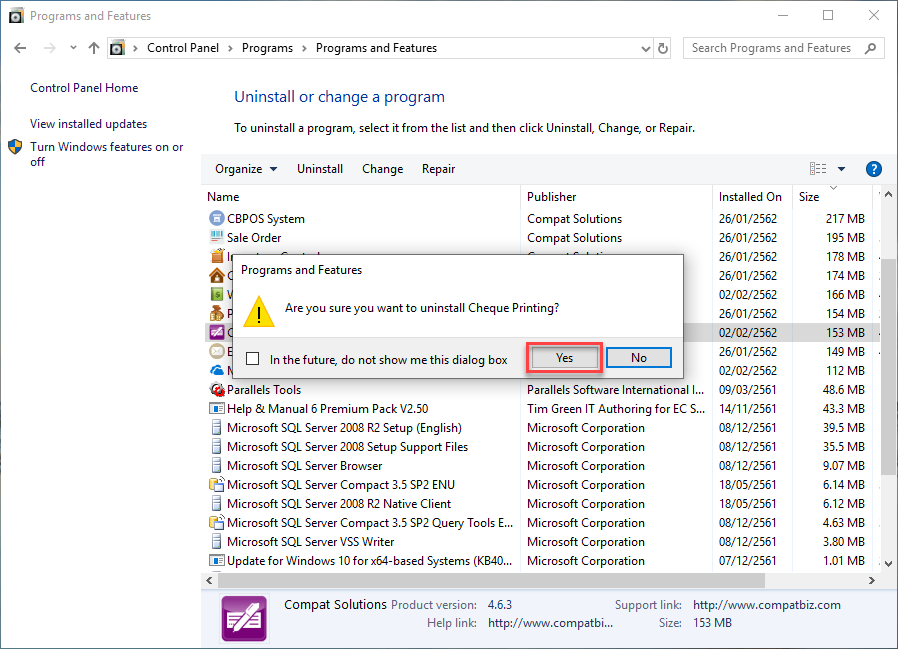Click the Control Panel icon in the address bar
Image resolution: width=898 pixels, height=649 pixels.
[117, 48]
